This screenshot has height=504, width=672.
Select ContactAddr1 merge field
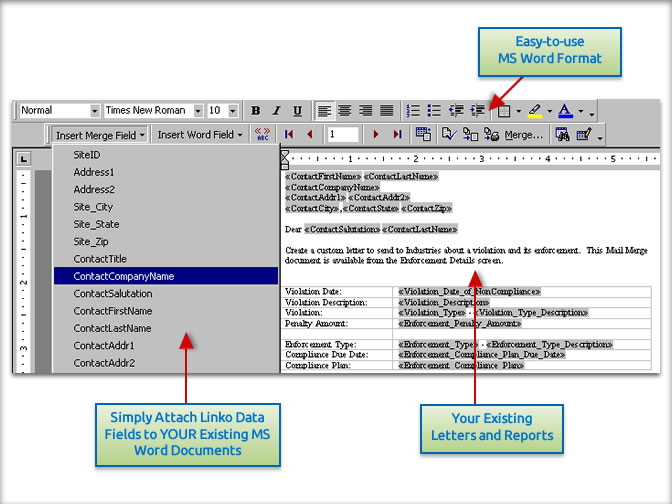166,345
